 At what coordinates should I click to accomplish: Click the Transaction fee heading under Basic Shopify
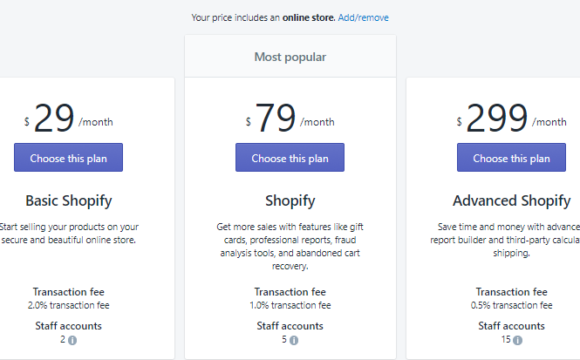(x=68, y=292)
